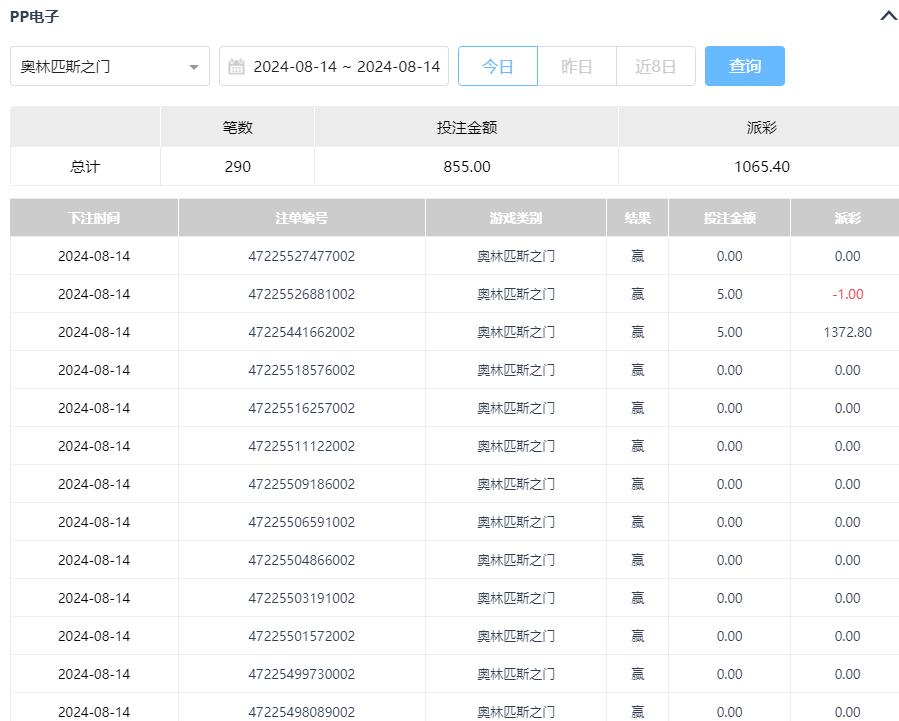Click the dropdown arrow of game selector
The height and width of the screenshot is (721, 899).
tap(193, 68)
